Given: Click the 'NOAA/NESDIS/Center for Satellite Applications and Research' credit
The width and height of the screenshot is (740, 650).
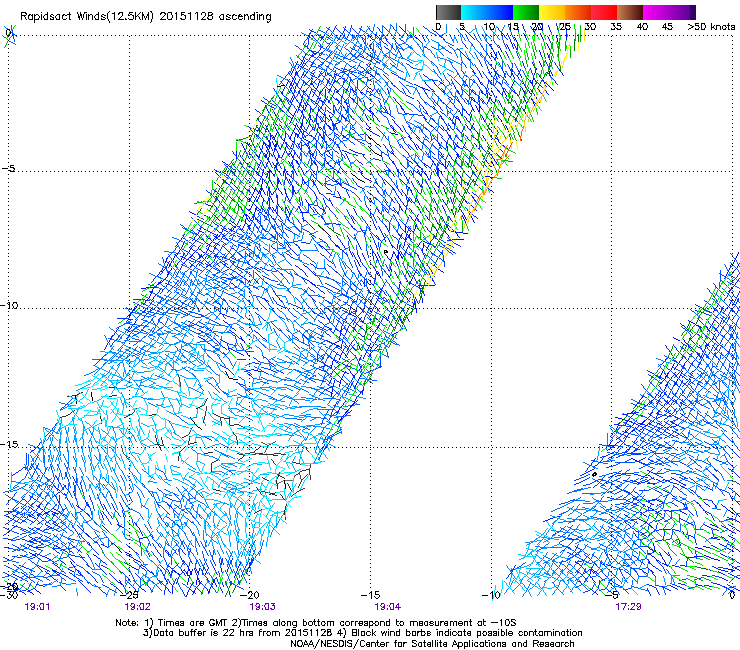Looking at the screenshot, I should coord(432,644).
